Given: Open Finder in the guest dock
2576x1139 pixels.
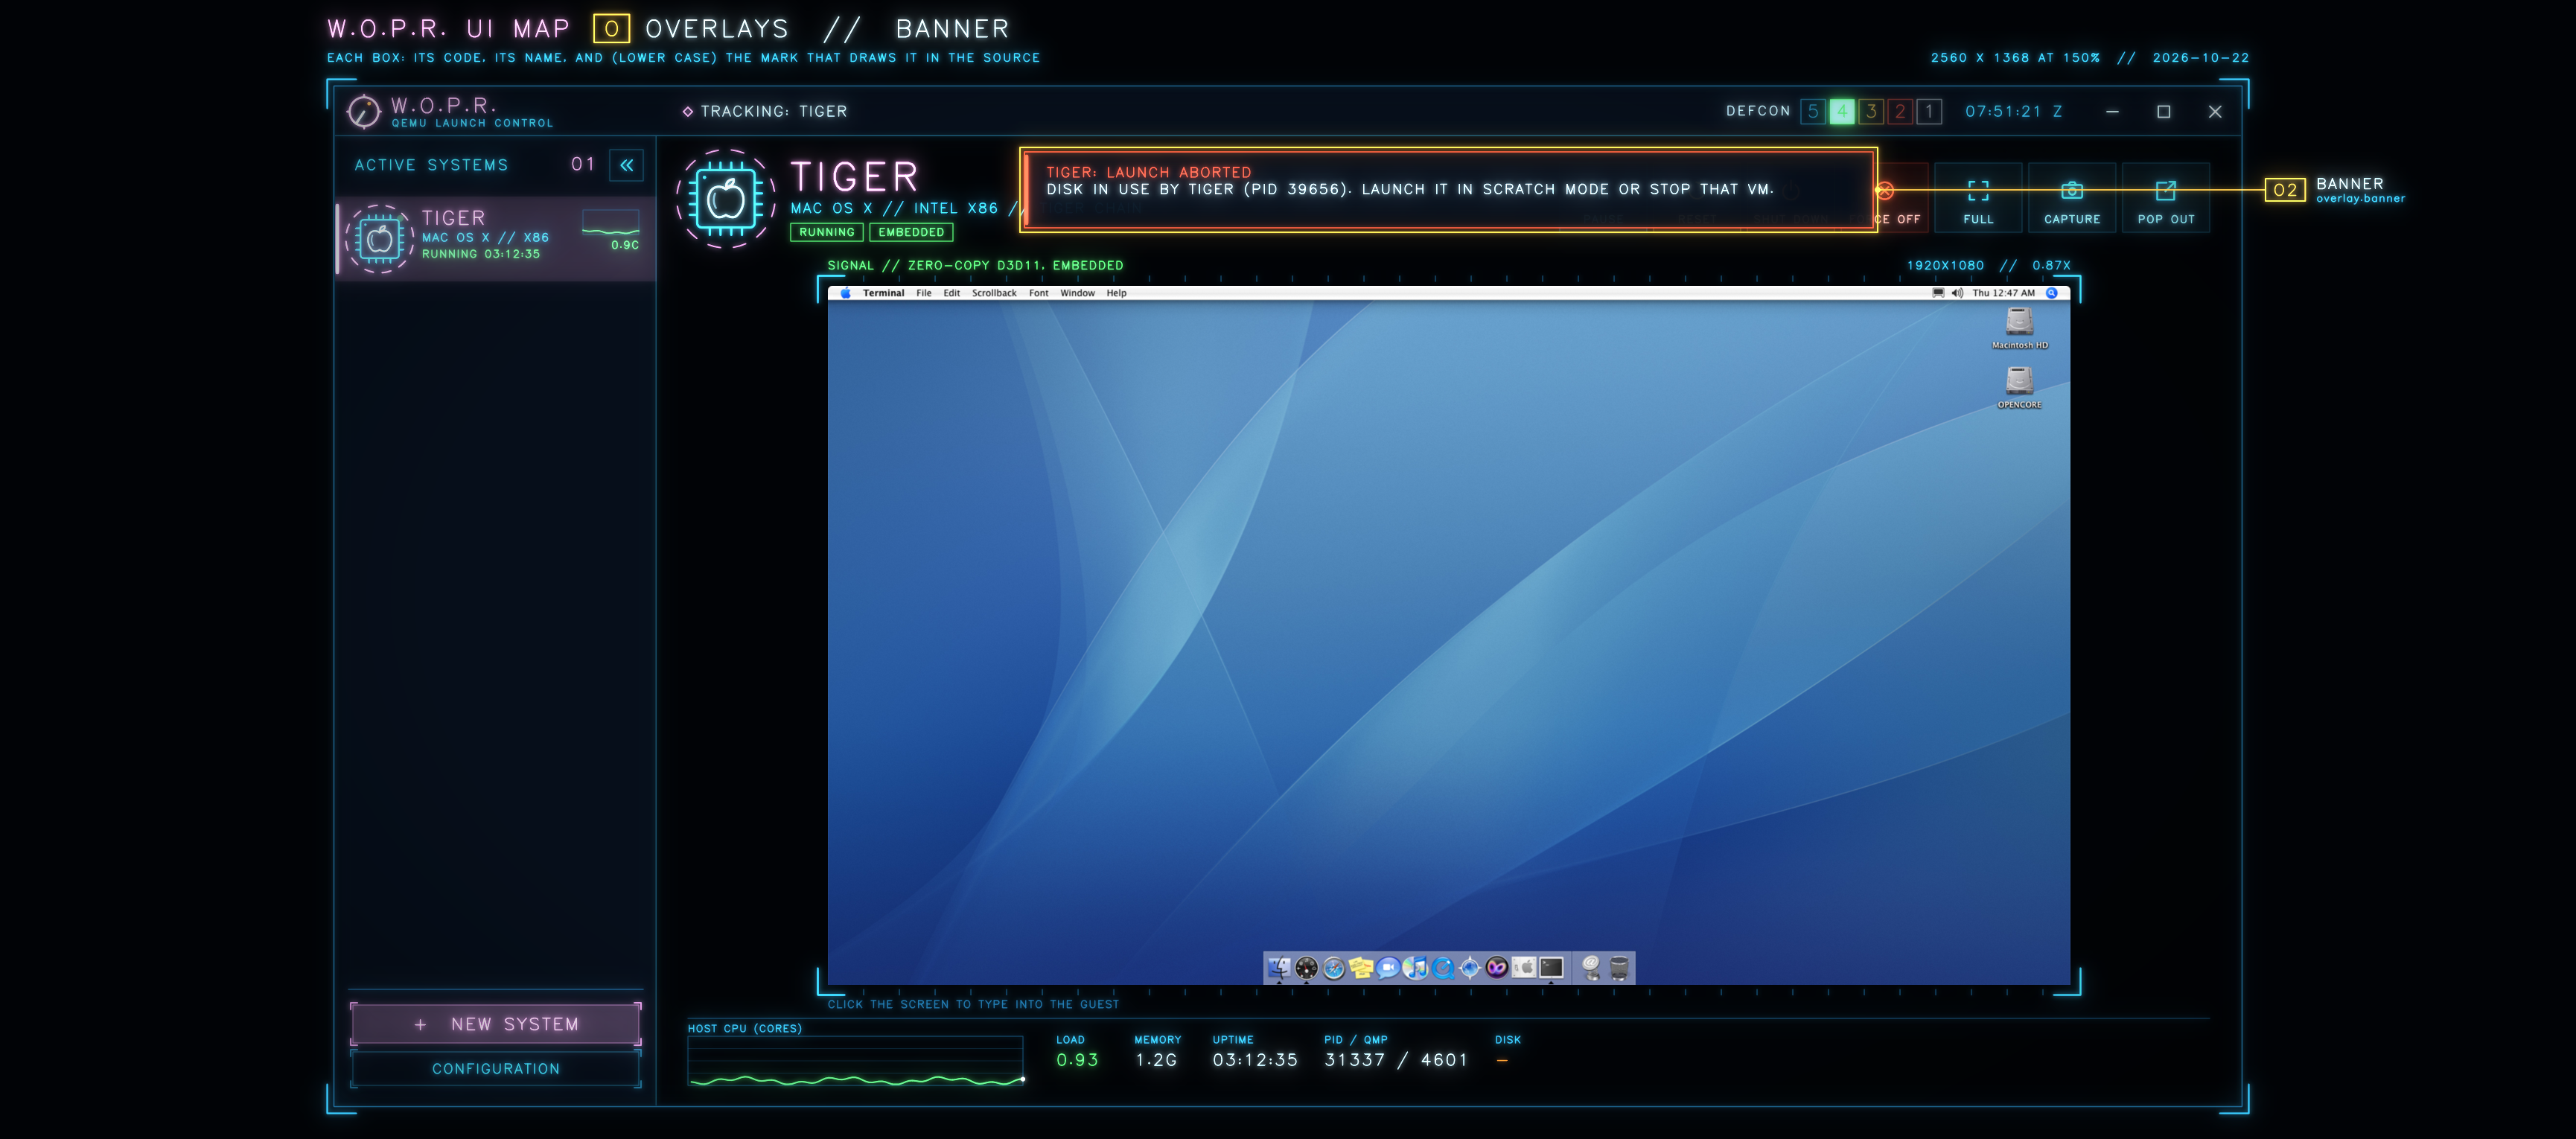Looking at the screenshot, I should [x=1279, y=968].
